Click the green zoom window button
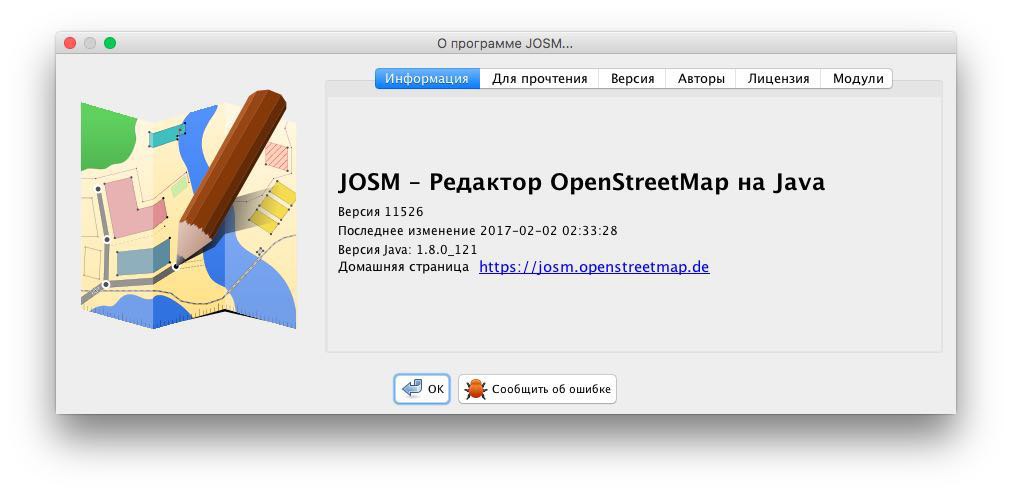Screen dimensions: 1012x494 pyautogui.click(x=110, y=43)
